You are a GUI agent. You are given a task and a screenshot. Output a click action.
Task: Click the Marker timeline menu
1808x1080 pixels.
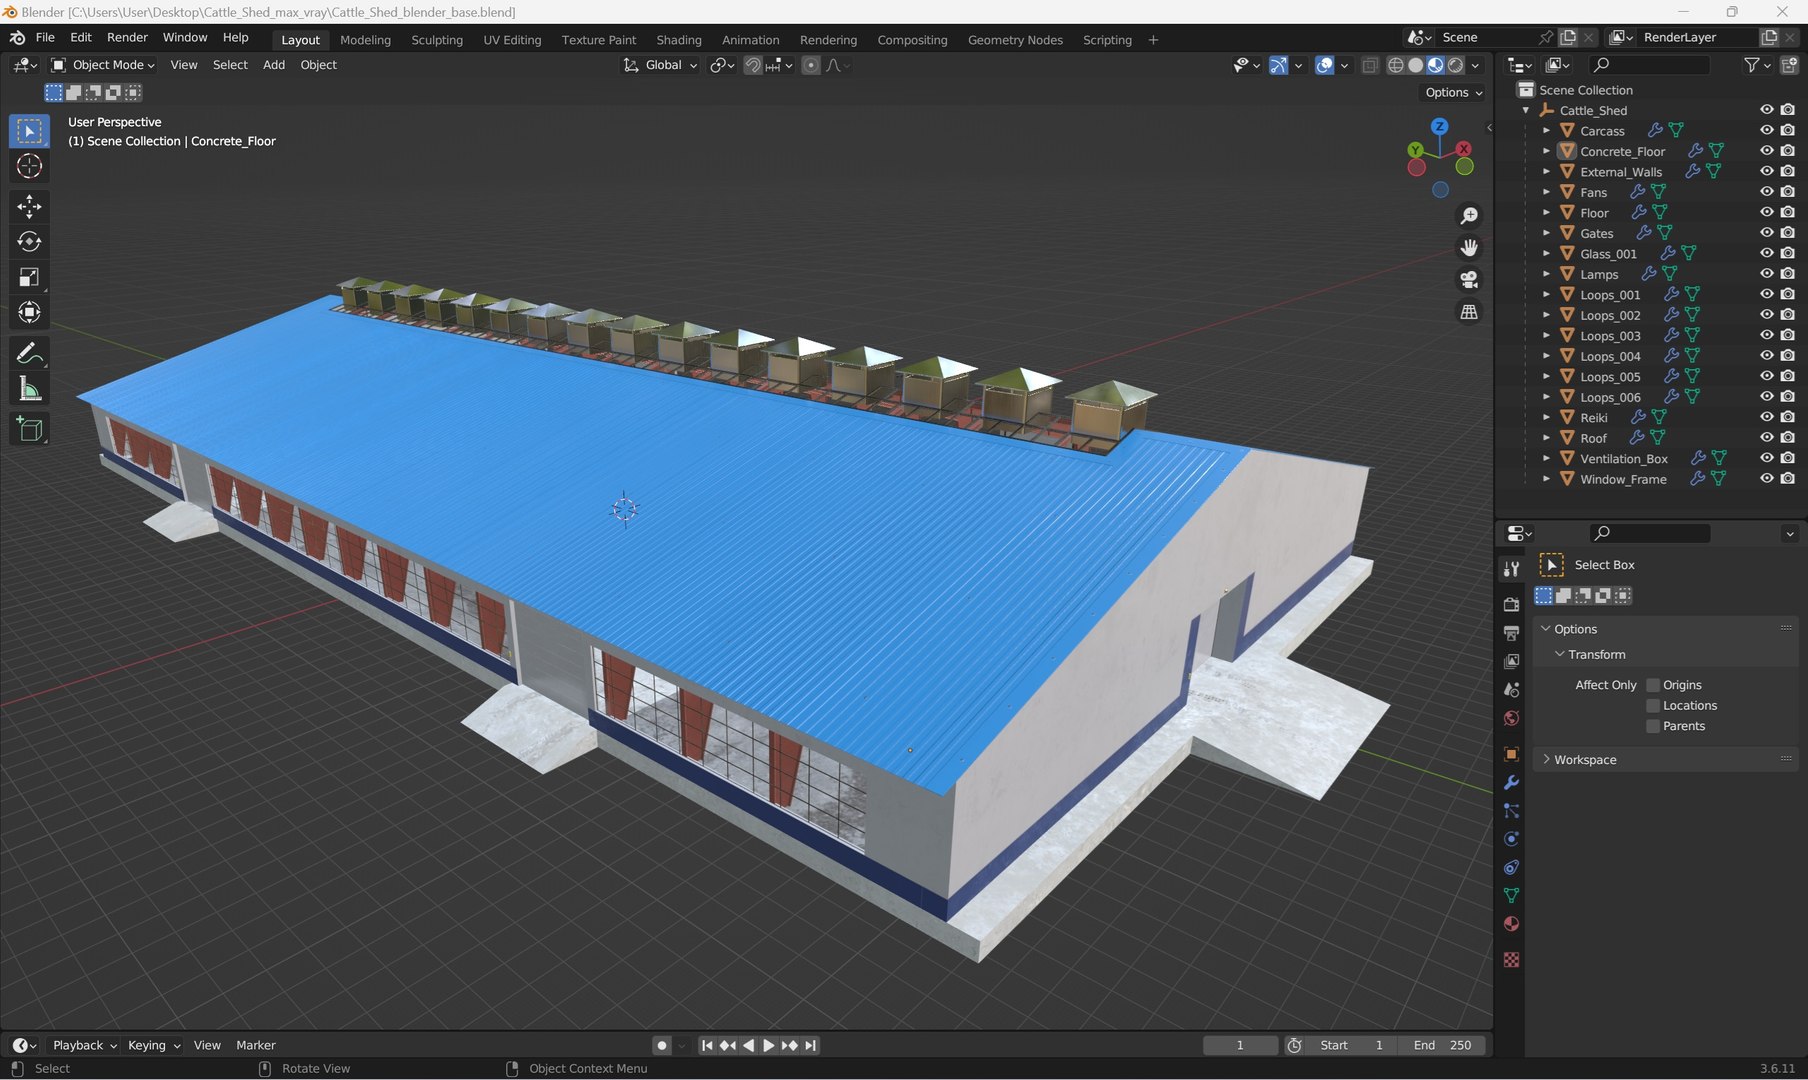256,1045
